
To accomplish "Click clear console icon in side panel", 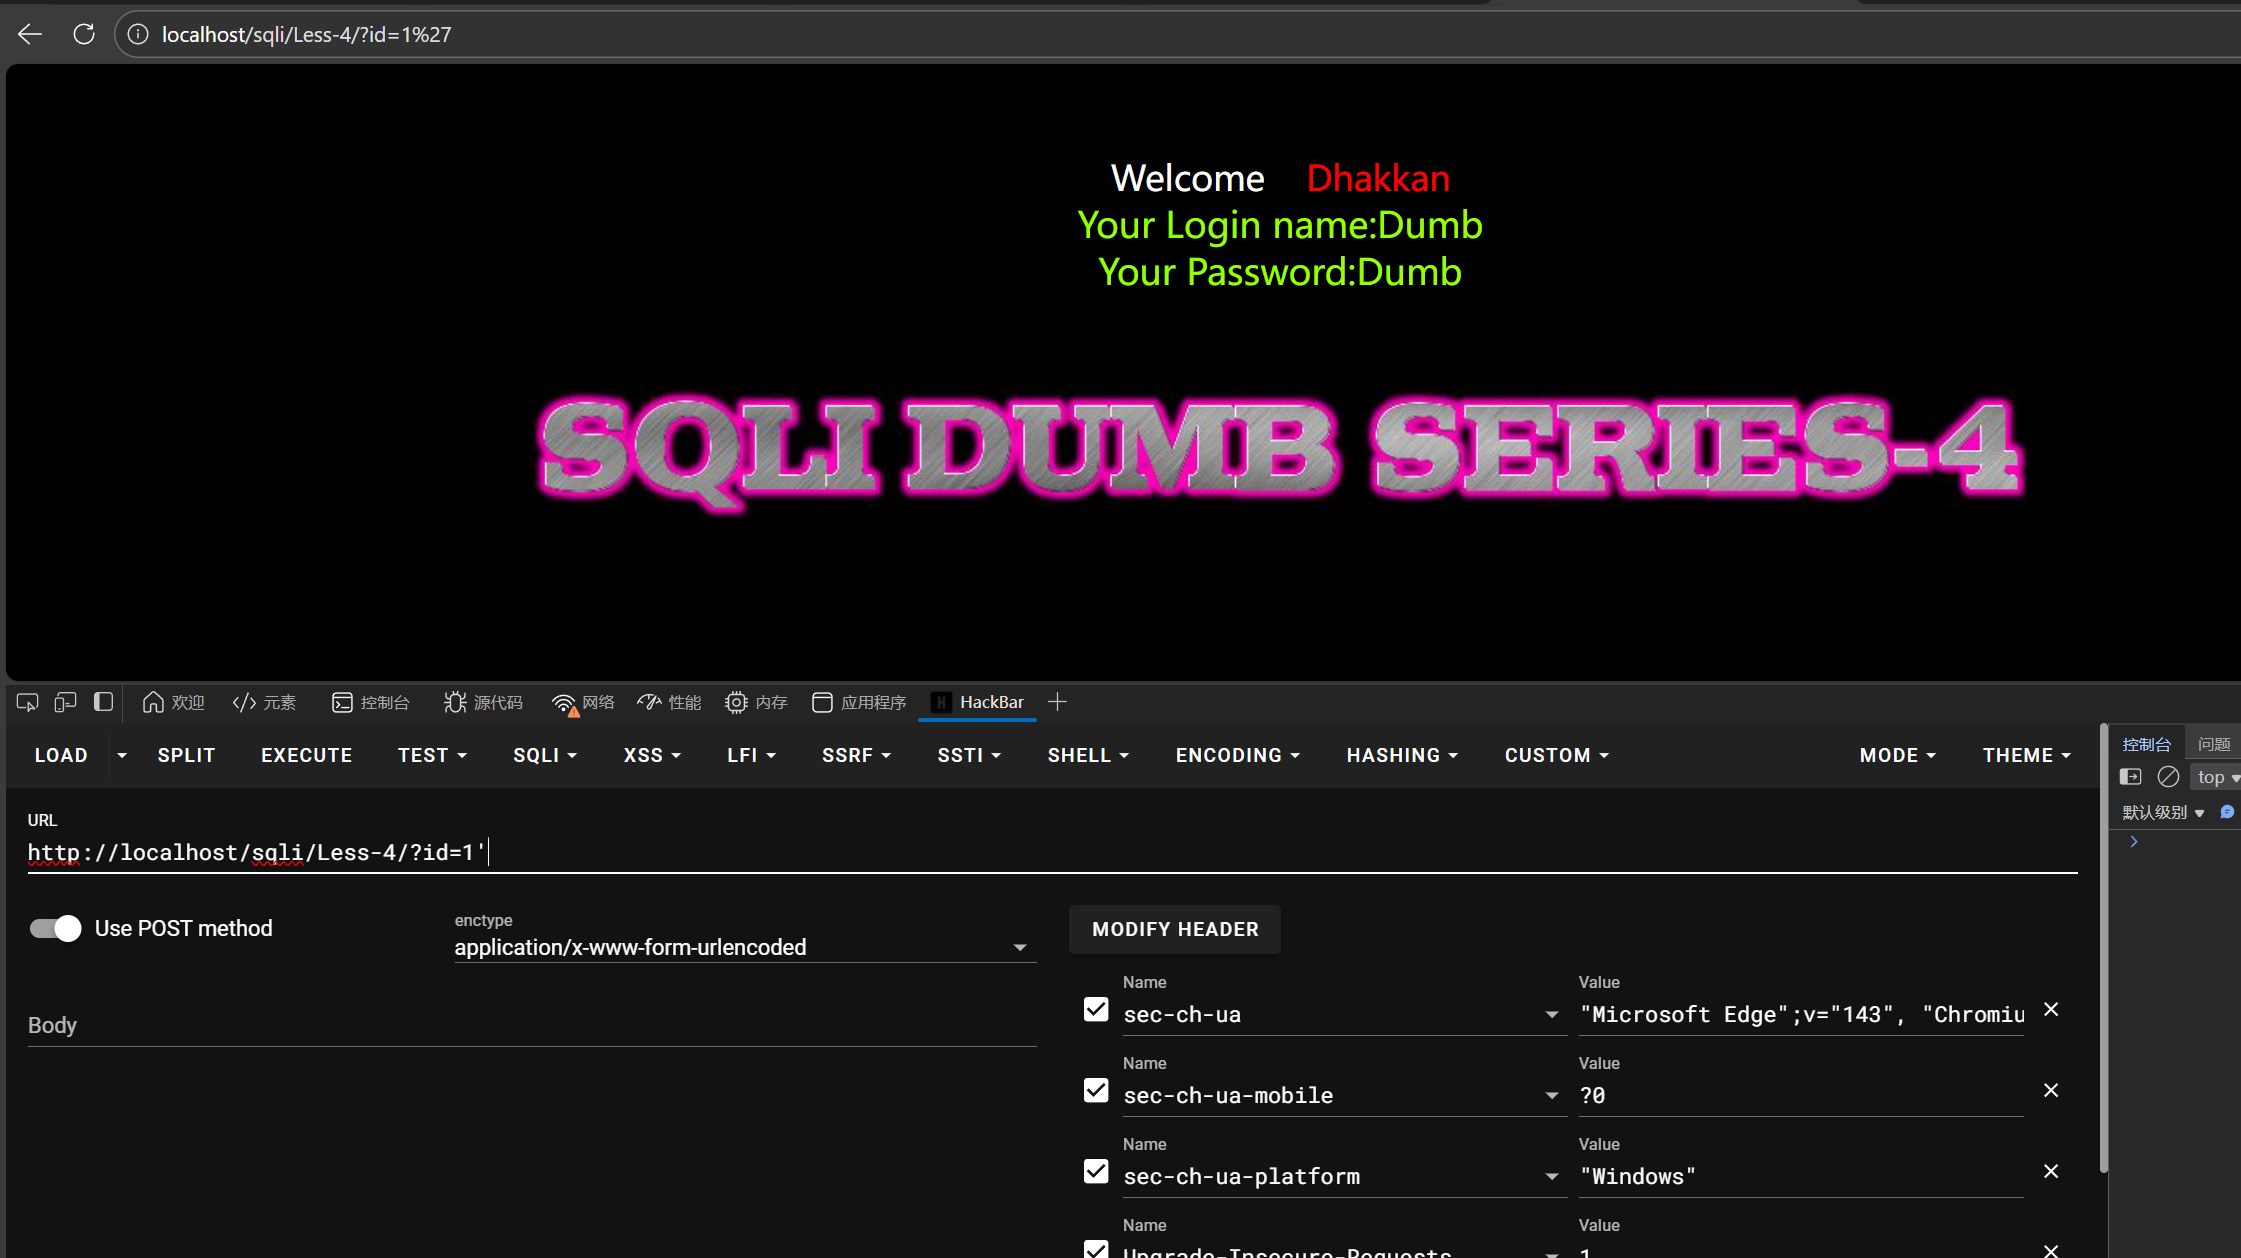I will coord(2168,777).
